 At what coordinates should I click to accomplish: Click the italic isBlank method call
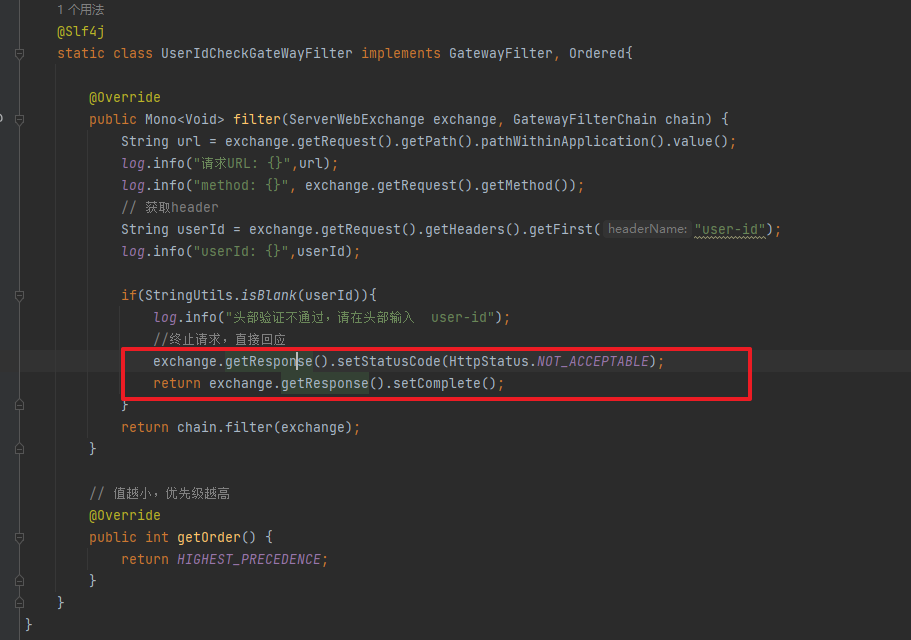coord(268,296)
